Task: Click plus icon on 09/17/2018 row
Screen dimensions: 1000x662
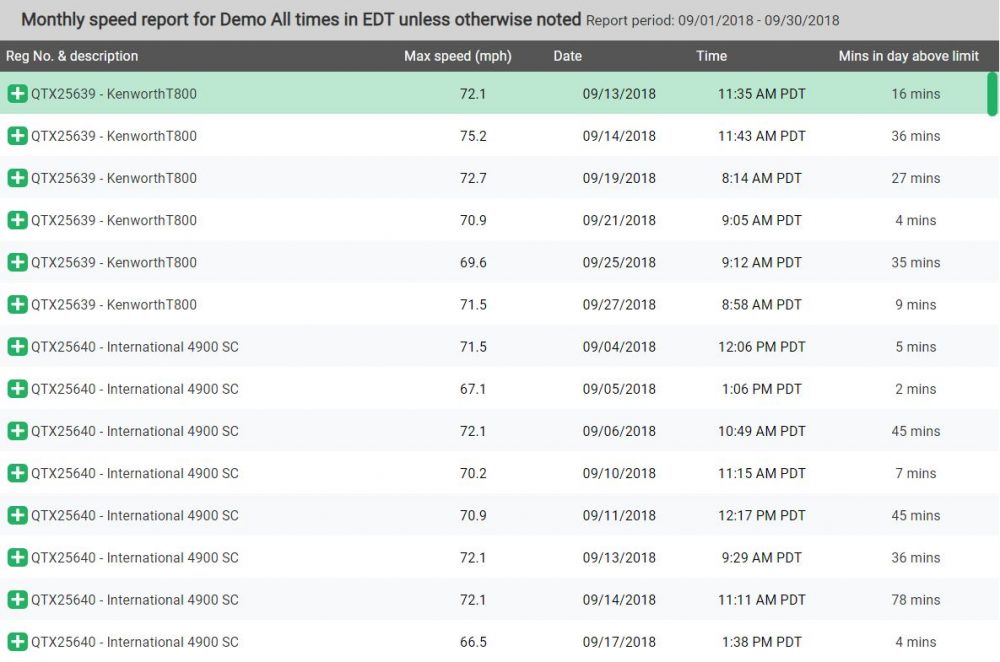Action: point(17,641)
